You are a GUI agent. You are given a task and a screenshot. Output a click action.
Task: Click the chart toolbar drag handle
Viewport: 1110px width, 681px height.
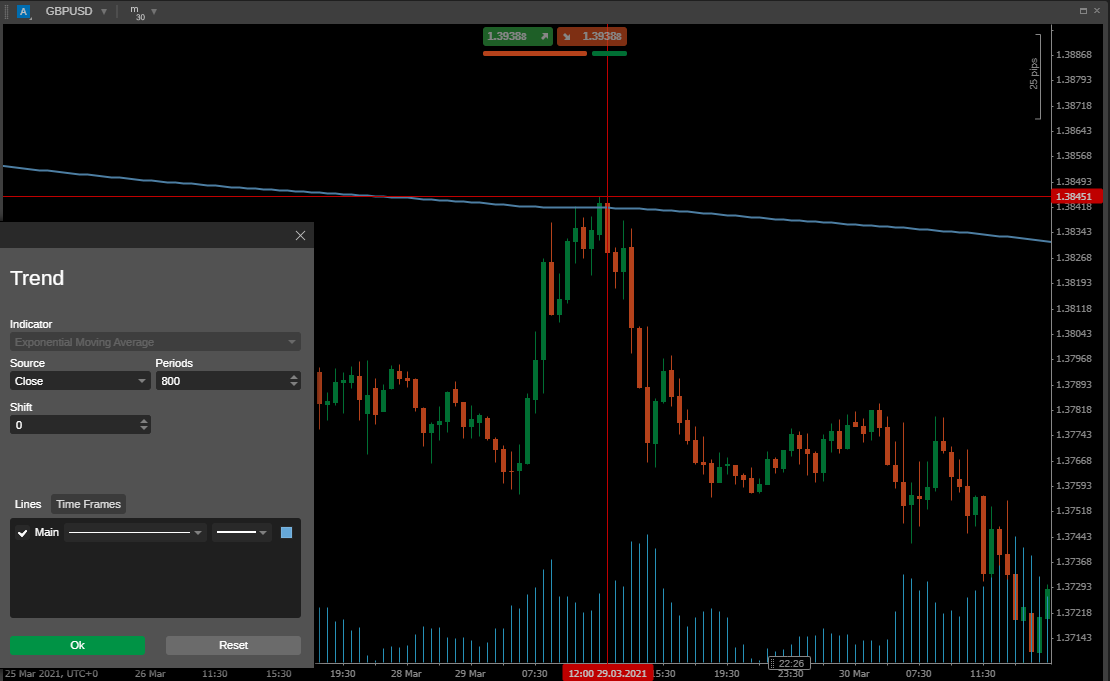pyautogui.click(x=6, y=11)
